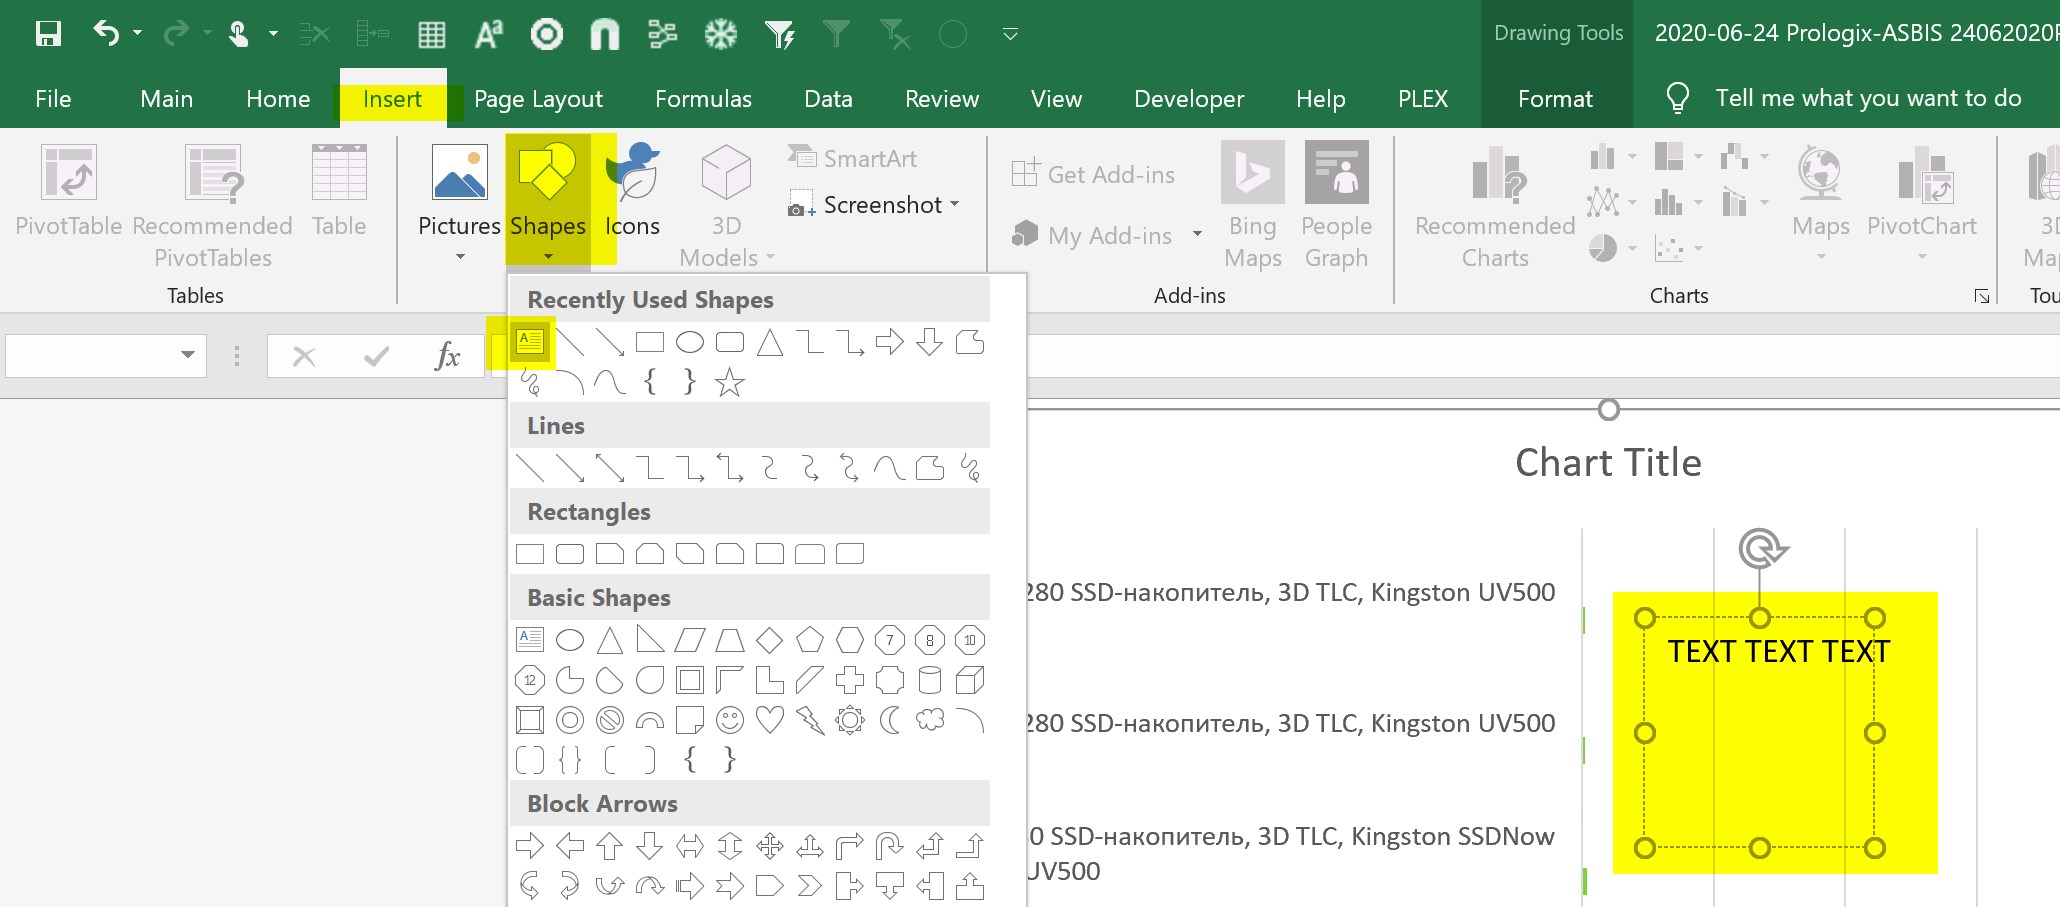Select Double Arrow line in Lines section

point(610,468)
